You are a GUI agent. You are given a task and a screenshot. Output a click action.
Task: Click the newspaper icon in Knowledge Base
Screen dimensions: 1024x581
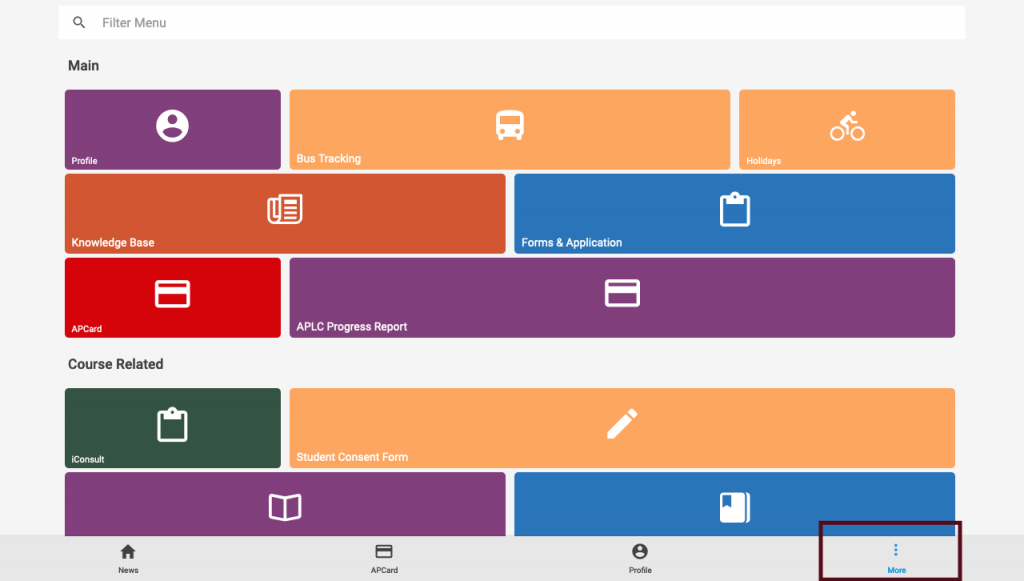[x=285, y=209]
